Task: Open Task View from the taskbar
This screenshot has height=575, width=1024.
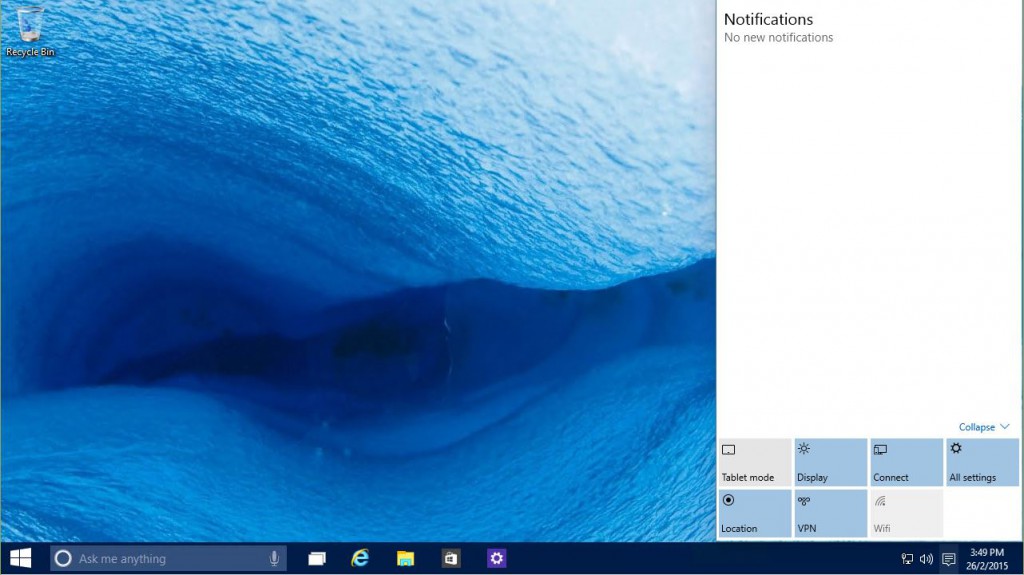Action: pyautogui.click(x=317, y=559)
